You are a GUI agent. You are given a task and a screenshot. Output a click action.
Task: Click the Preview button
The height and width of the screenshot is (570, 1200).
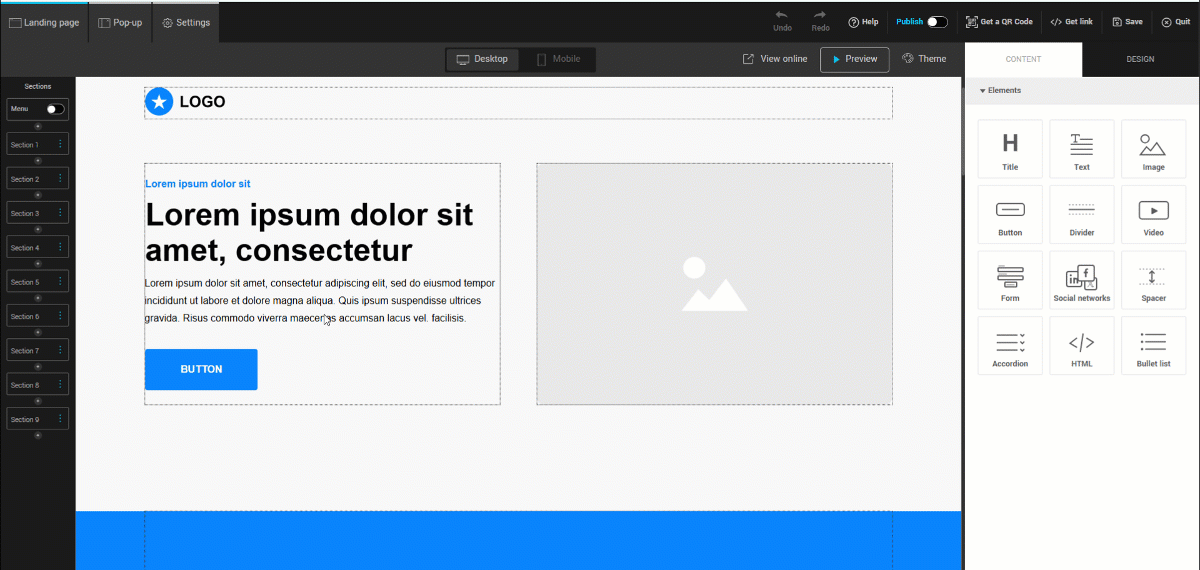854,59
